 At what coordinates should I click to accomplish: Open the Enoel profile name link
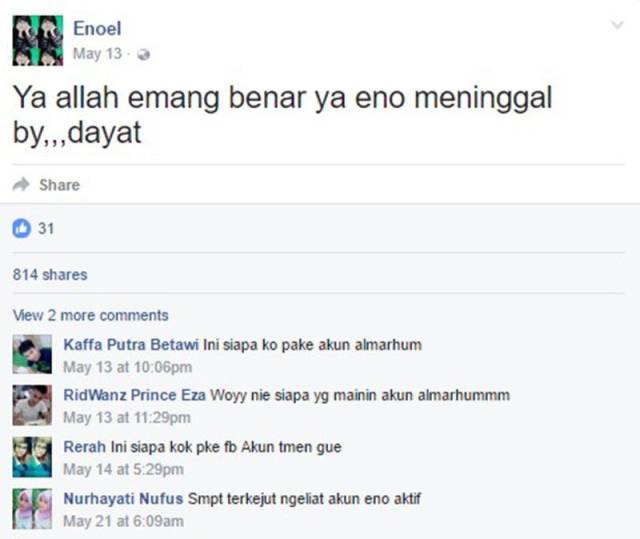point(97,29)
